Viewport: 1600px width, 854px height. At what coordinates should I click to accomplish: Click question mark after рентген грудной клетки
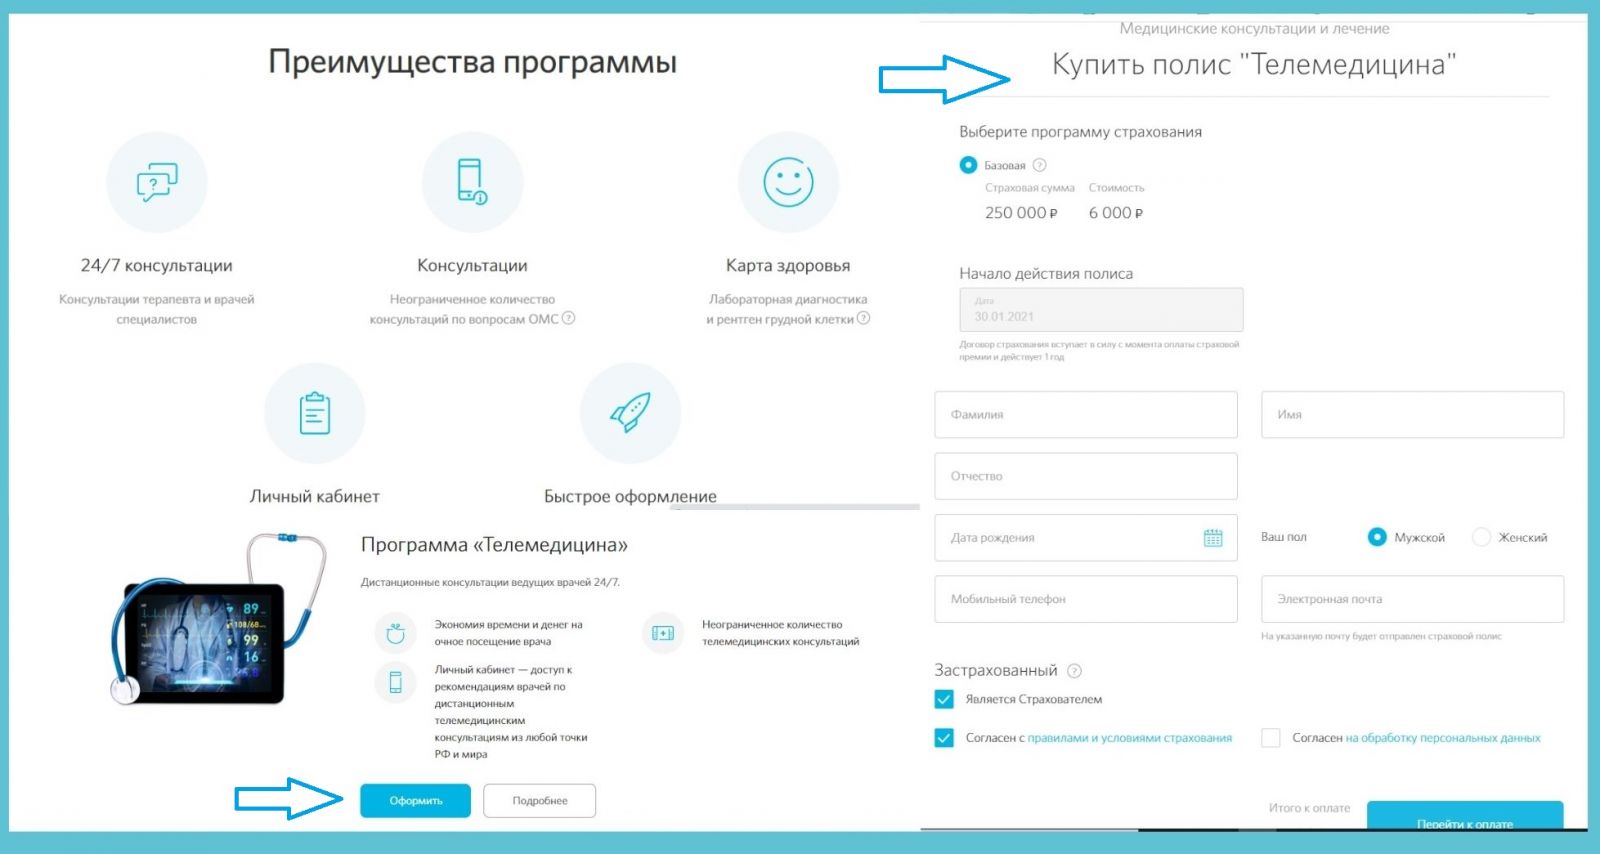tap(864, 318)
